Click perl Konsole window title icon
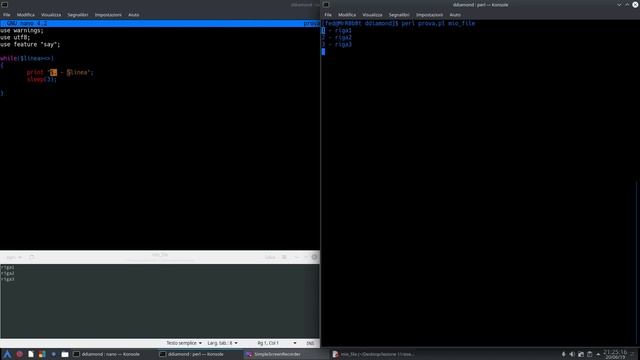Image resolution: width=640 pixels, height=360 pixels. pos(326,5)
